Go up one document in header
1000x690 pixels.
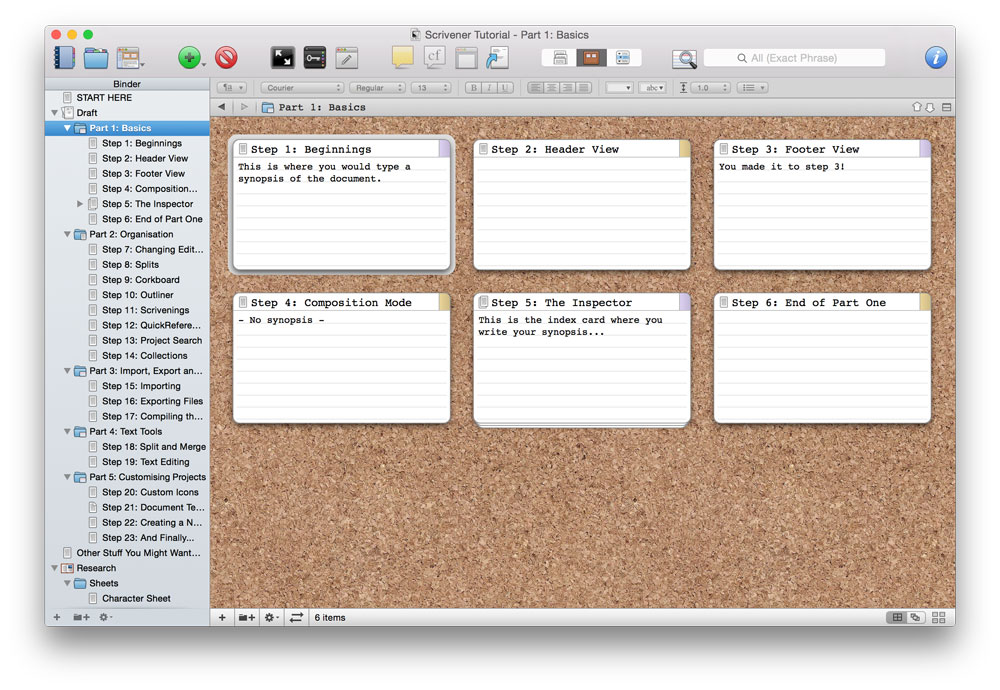(917, 107)
